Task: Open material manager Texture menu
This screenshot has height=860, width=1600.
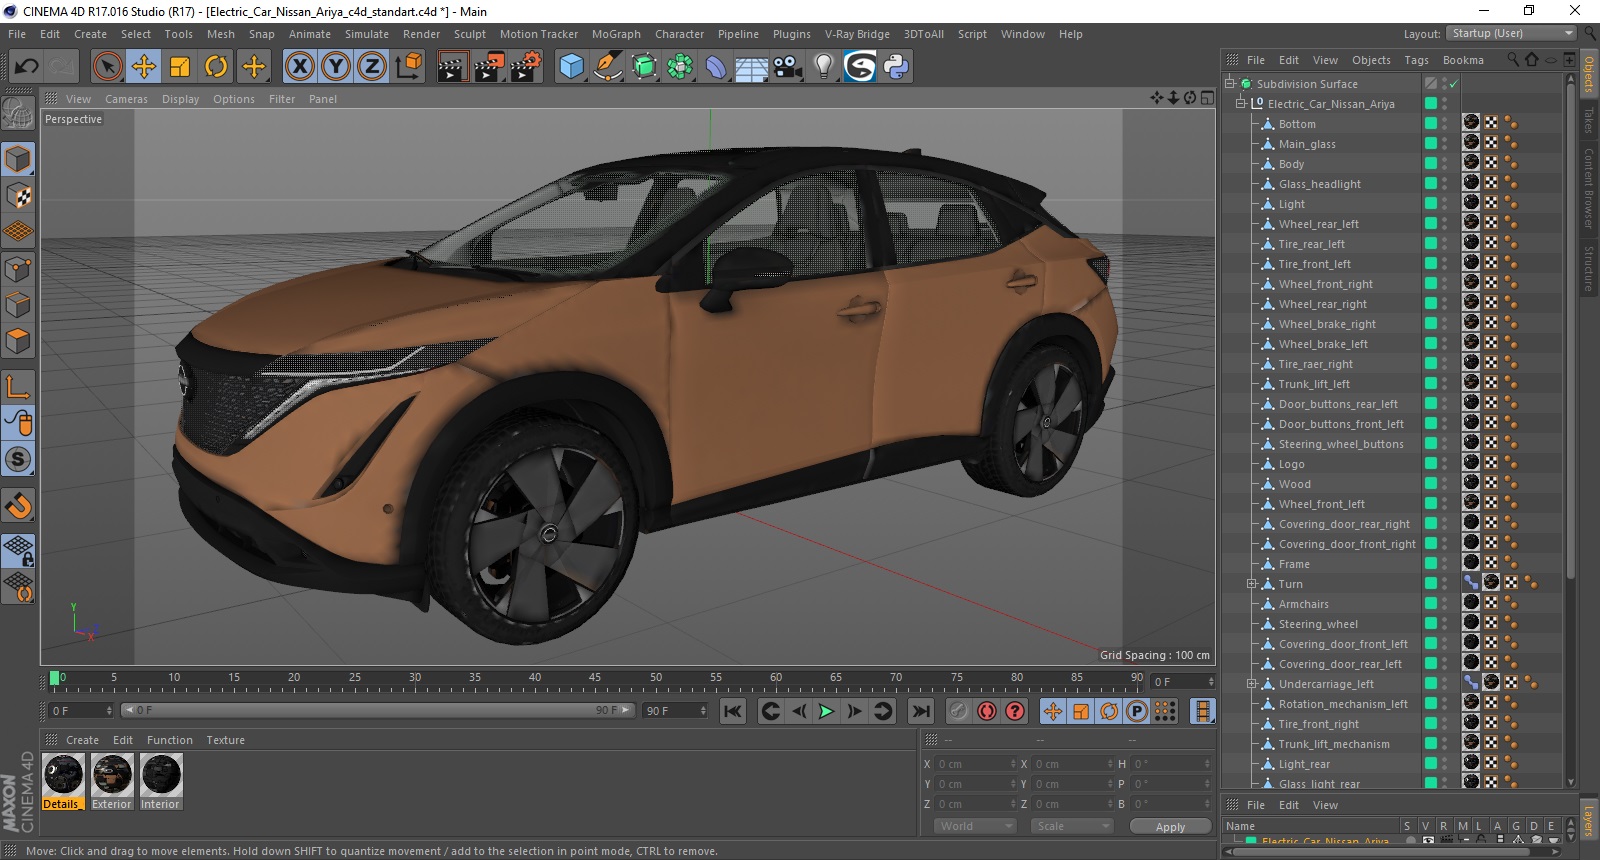Action: 226,740
